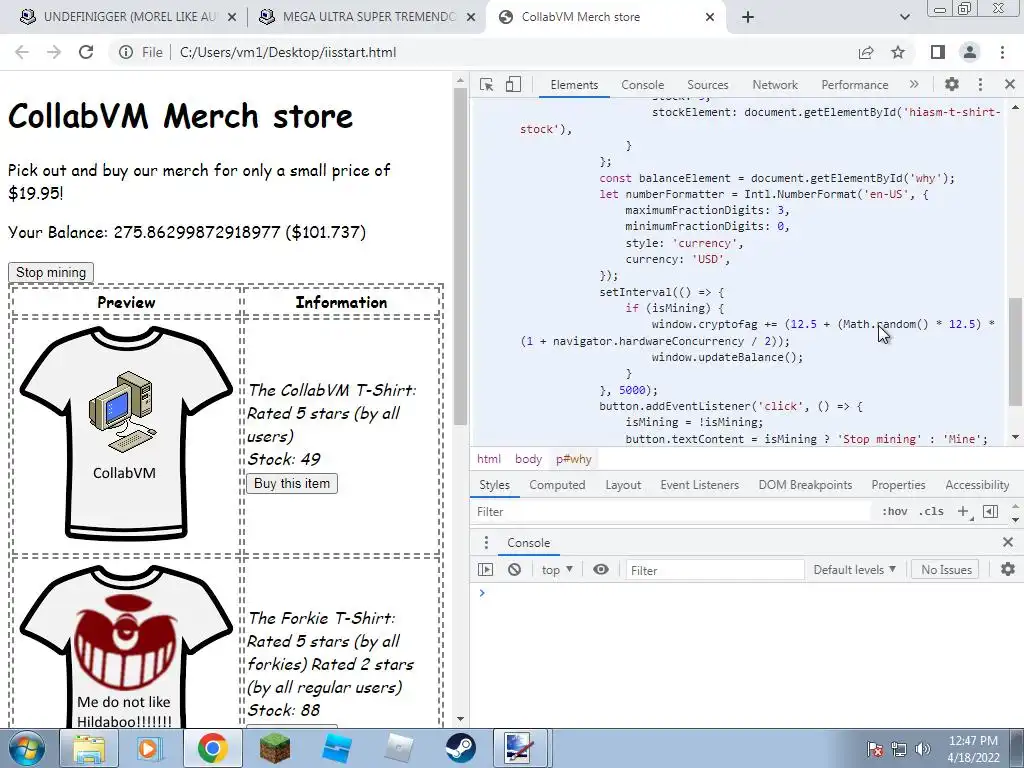Image resolution: width=1024 pixels, height=768 pixels.
Task: Open console settings gear icon
Action: 1008,569
